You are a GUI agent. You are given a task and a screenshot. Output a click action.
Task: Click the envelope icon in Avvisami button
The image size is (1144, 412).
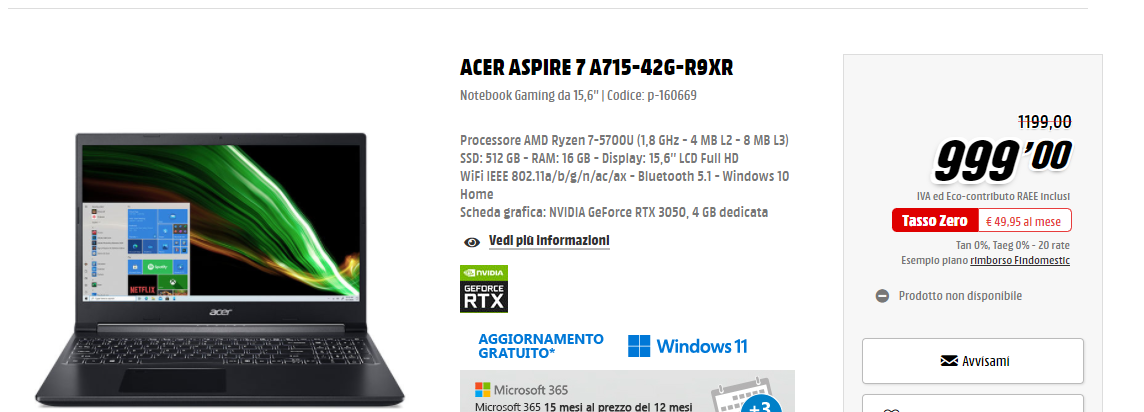click(x=949, y=361)
